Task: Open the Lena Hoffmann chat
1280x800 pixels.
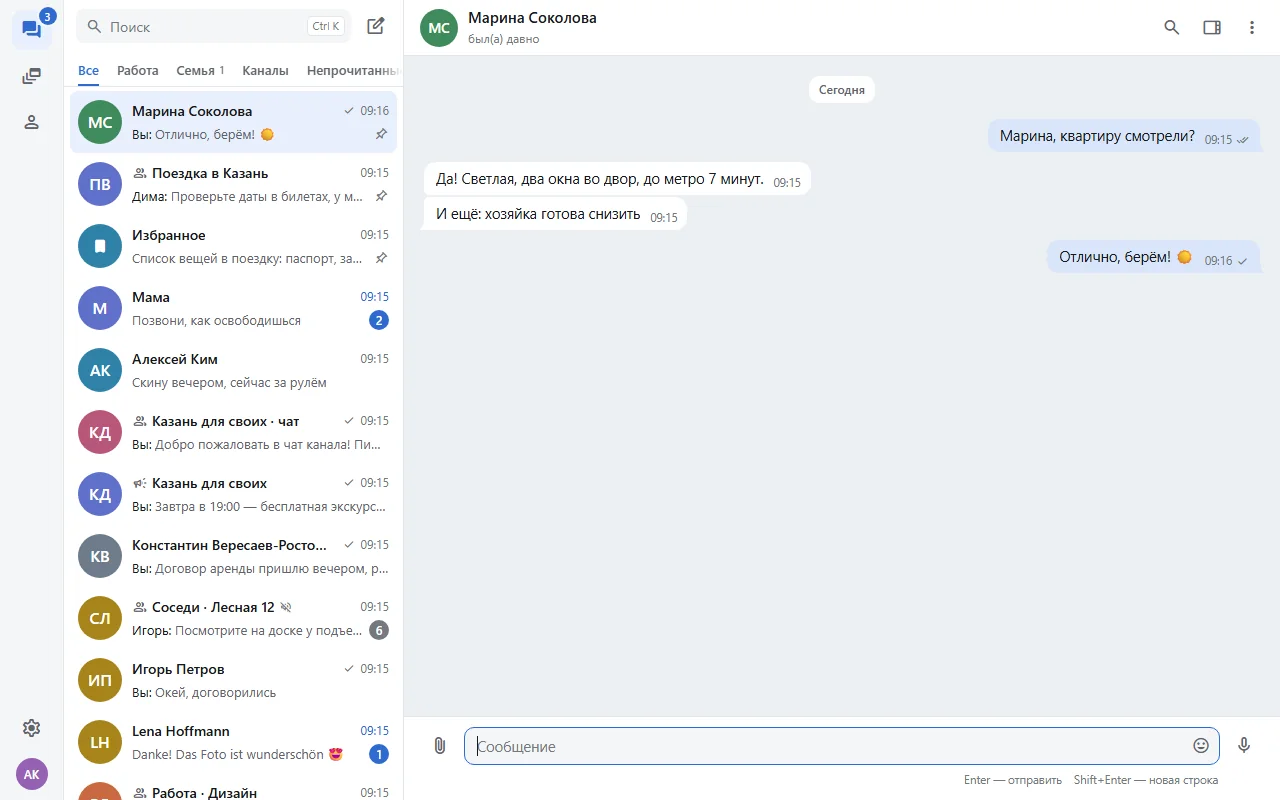Action: click(x=233, y=742)
